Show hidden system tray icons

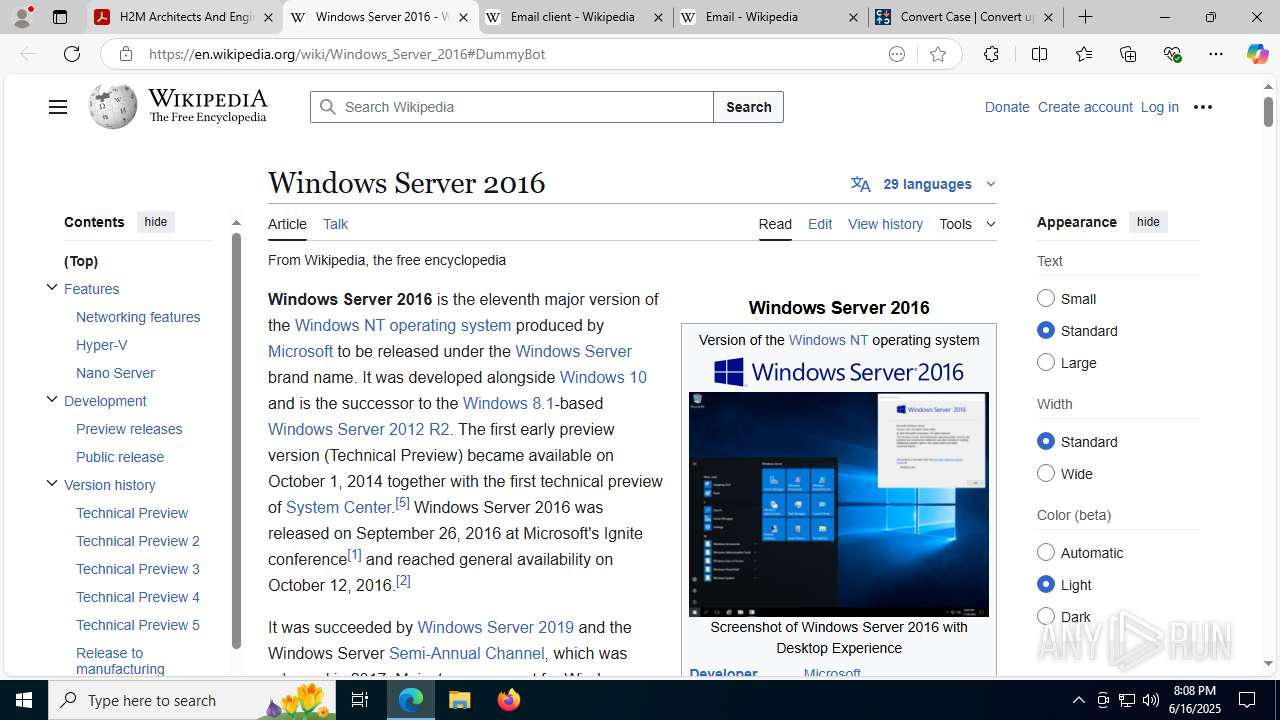1078,700
